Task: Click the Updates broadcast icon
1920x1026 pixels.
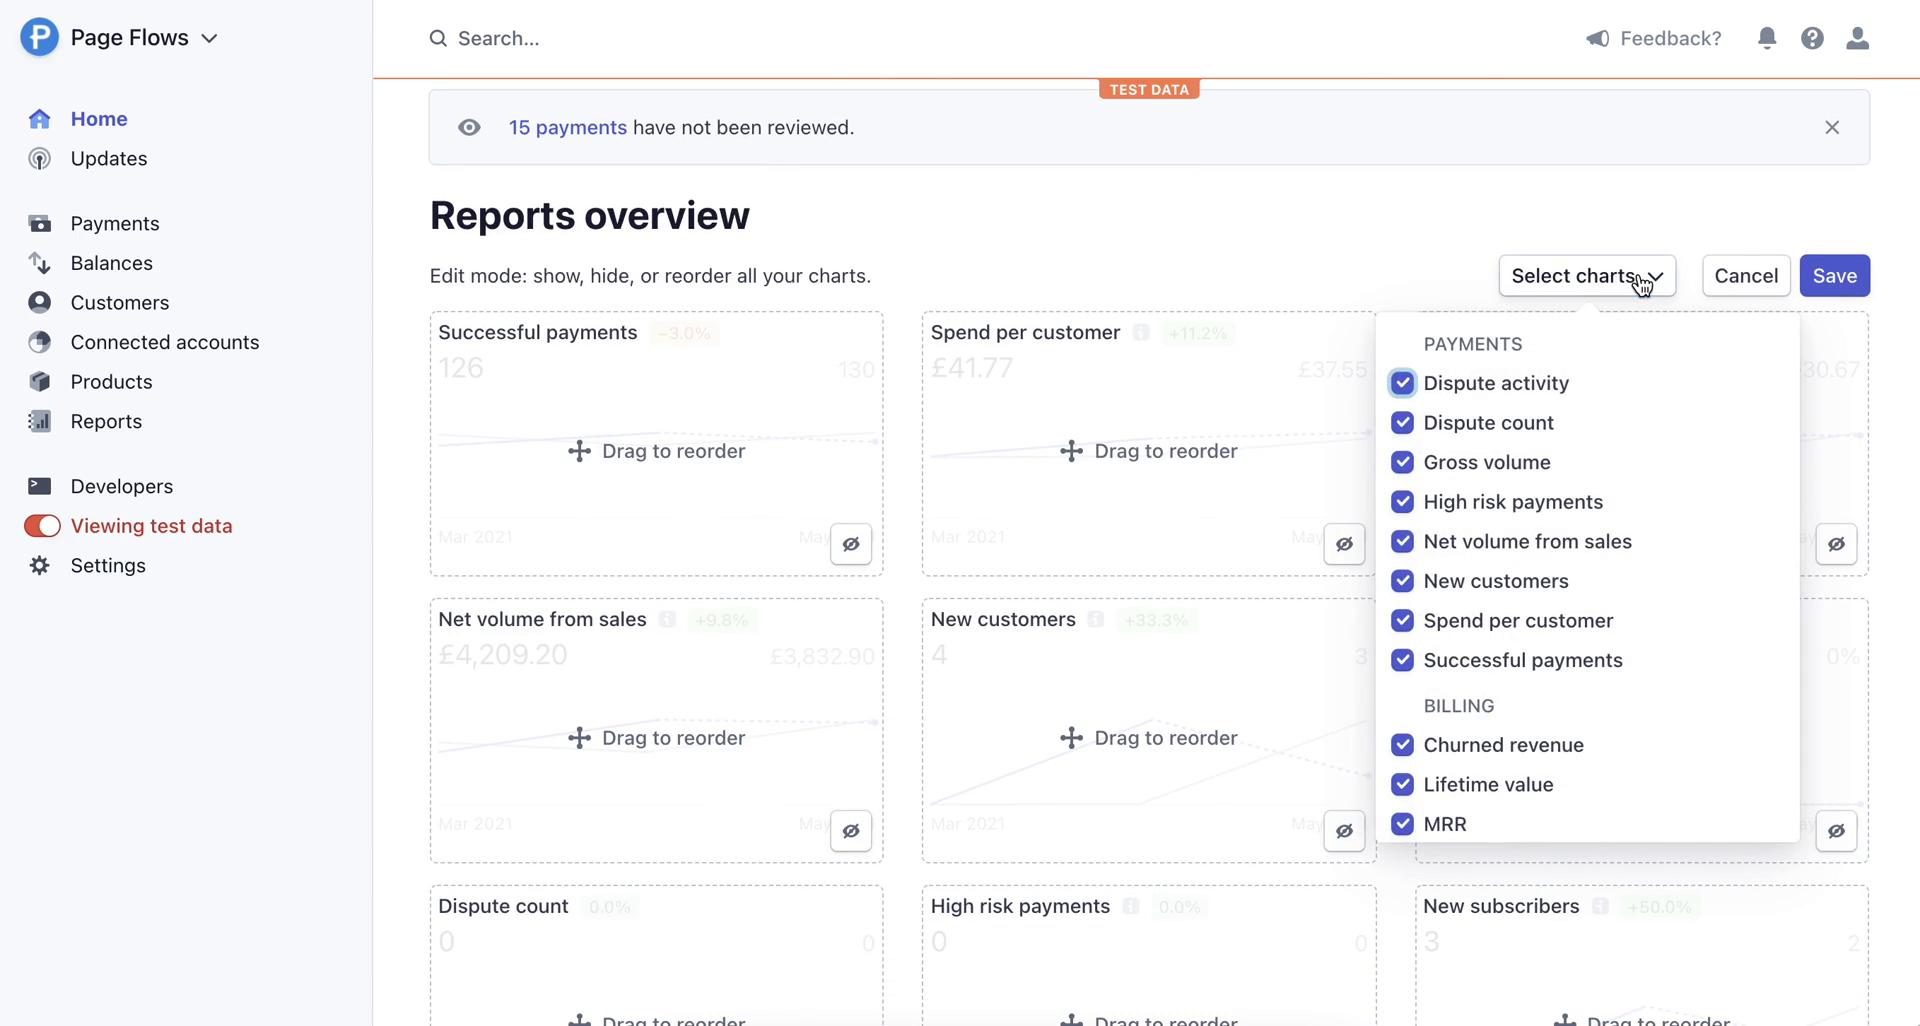Action: (39, 159)
